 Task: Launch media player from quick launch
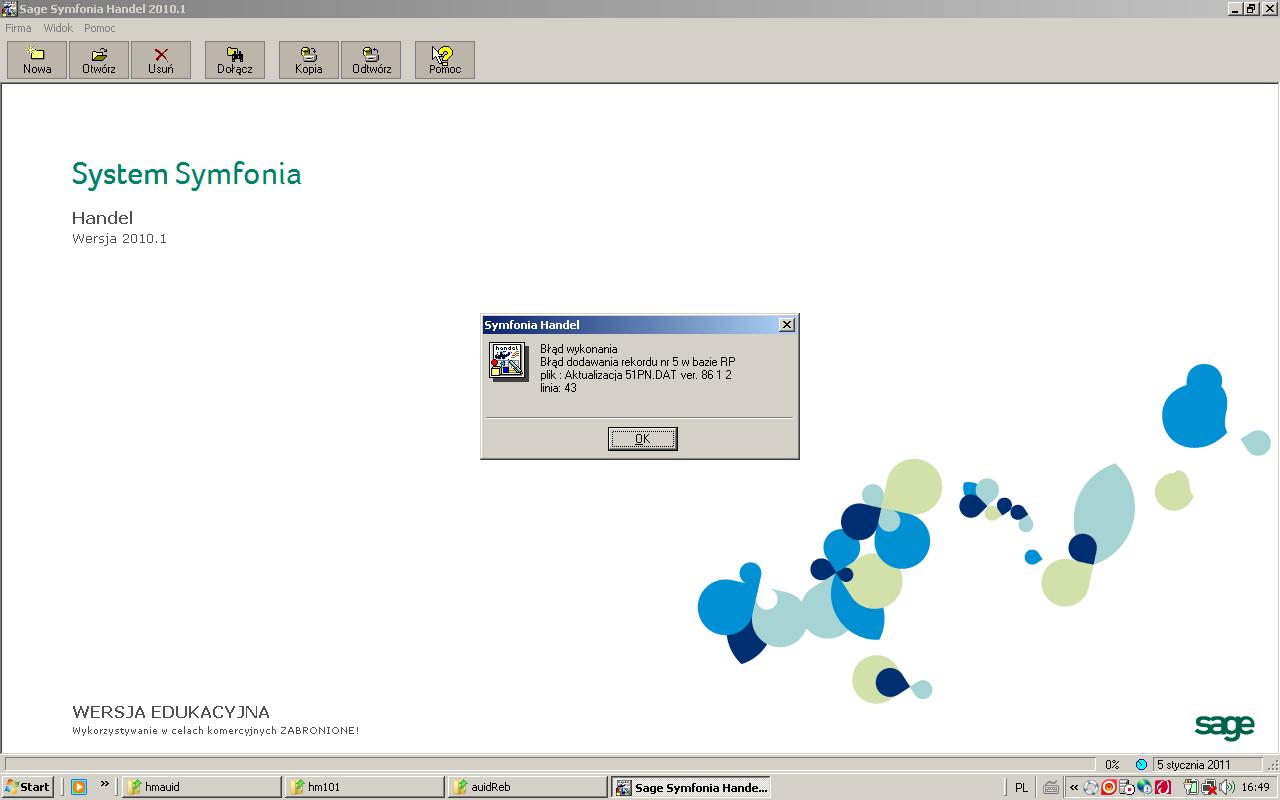[x=78, y=787]
